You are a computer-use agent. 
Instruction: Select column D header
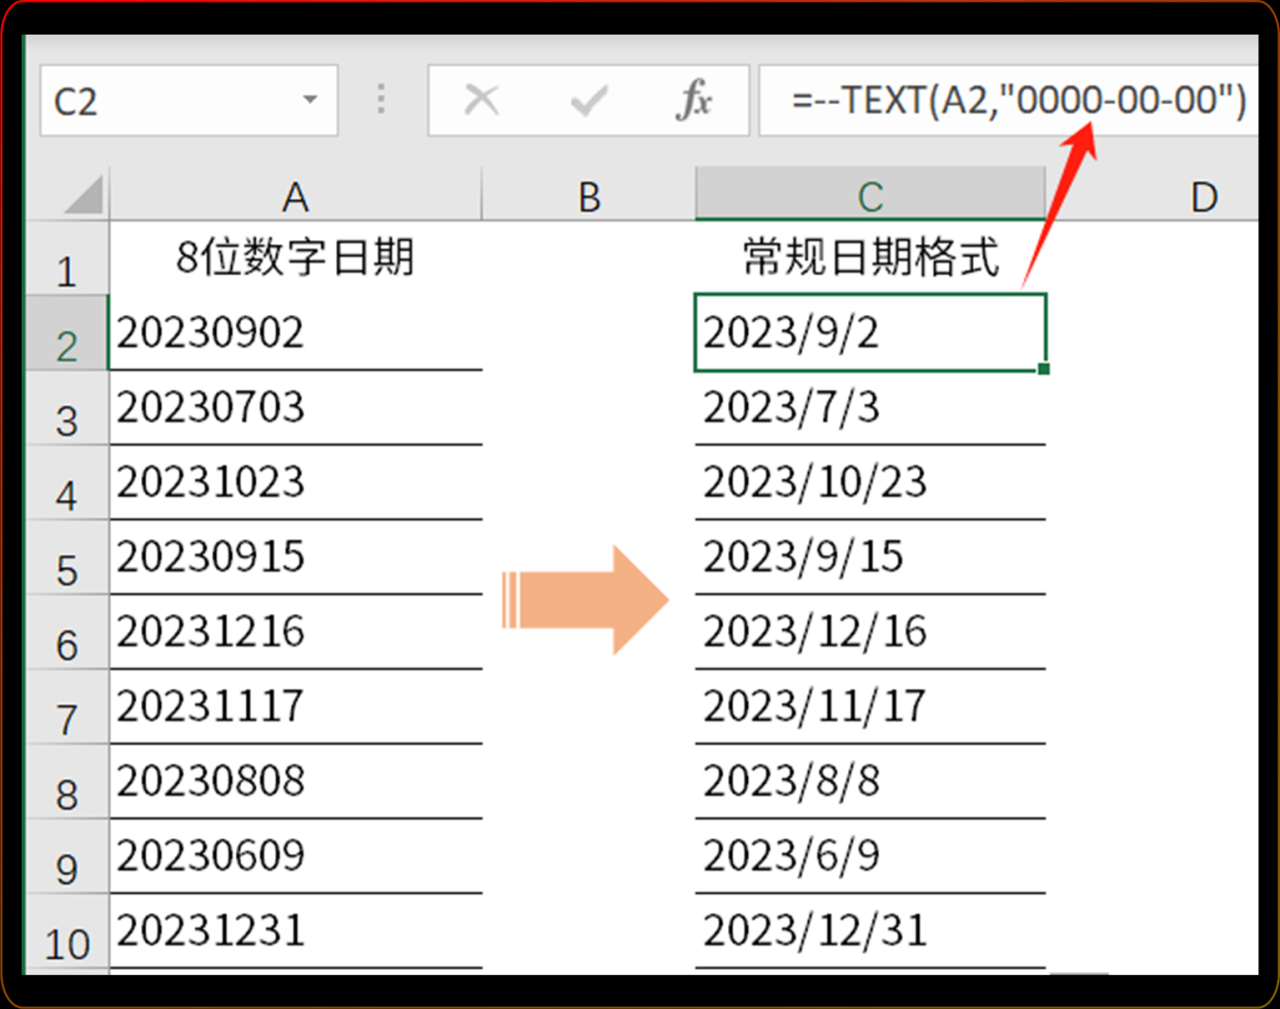coord(1152,196)
